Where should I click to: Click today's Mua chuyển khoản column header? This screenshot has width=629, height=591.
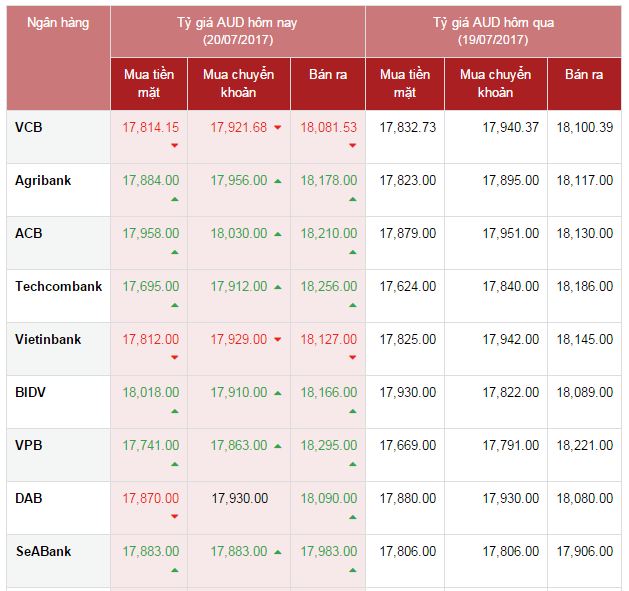(239, 83)
